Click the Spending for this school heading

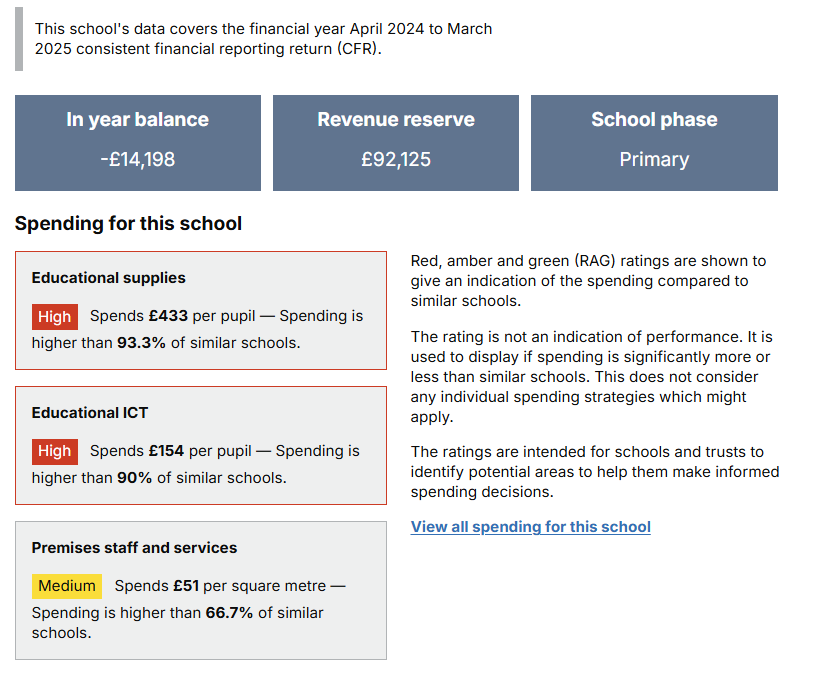[x=128, y=223]
